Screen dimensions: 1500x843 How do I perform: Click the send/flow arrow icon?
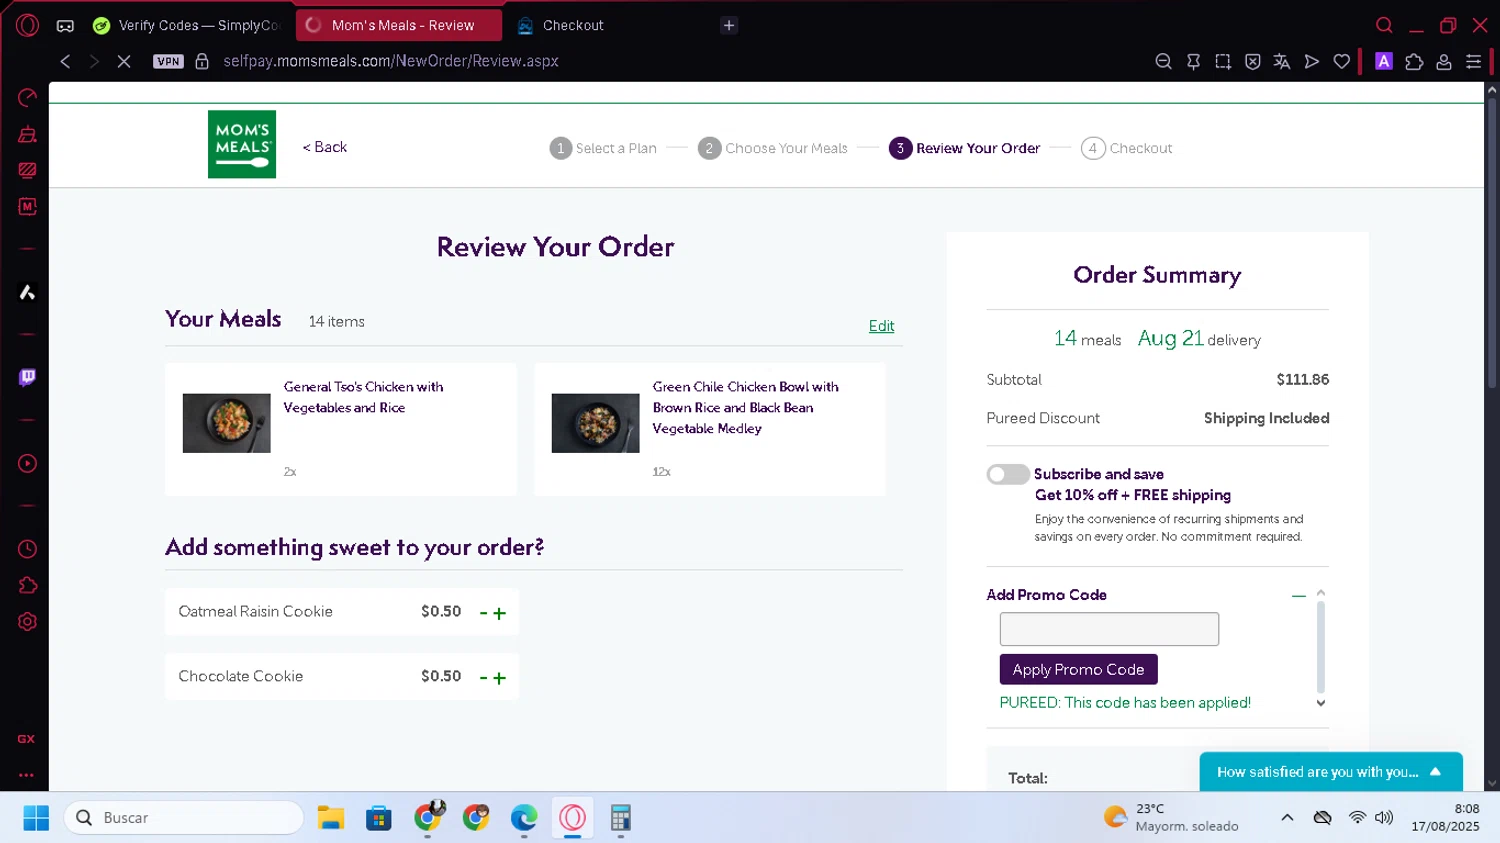pyautogui.click(x=1312, y=61)
